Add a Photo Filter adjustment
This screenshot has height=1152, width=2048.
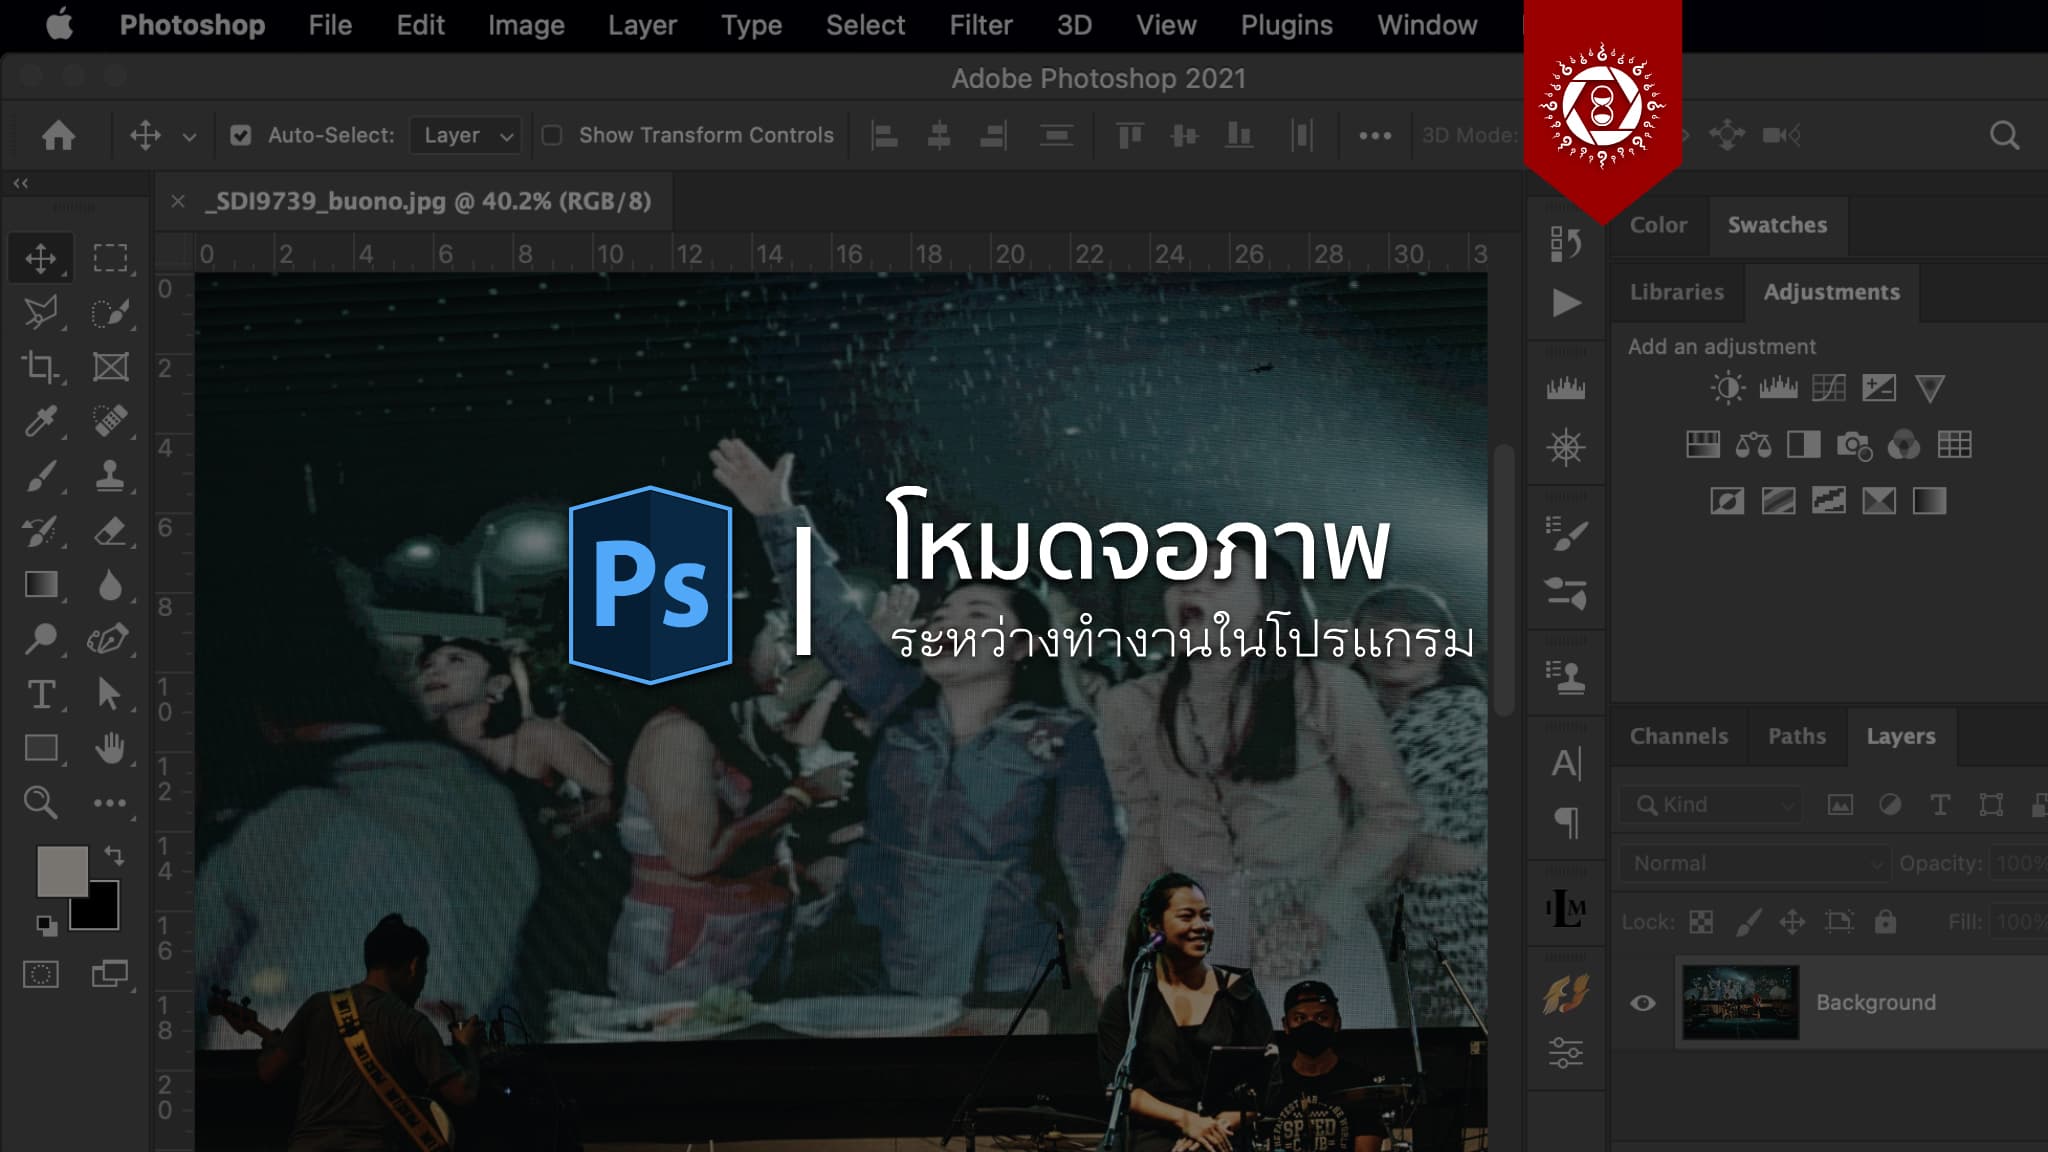click(x=1854, y=445)
